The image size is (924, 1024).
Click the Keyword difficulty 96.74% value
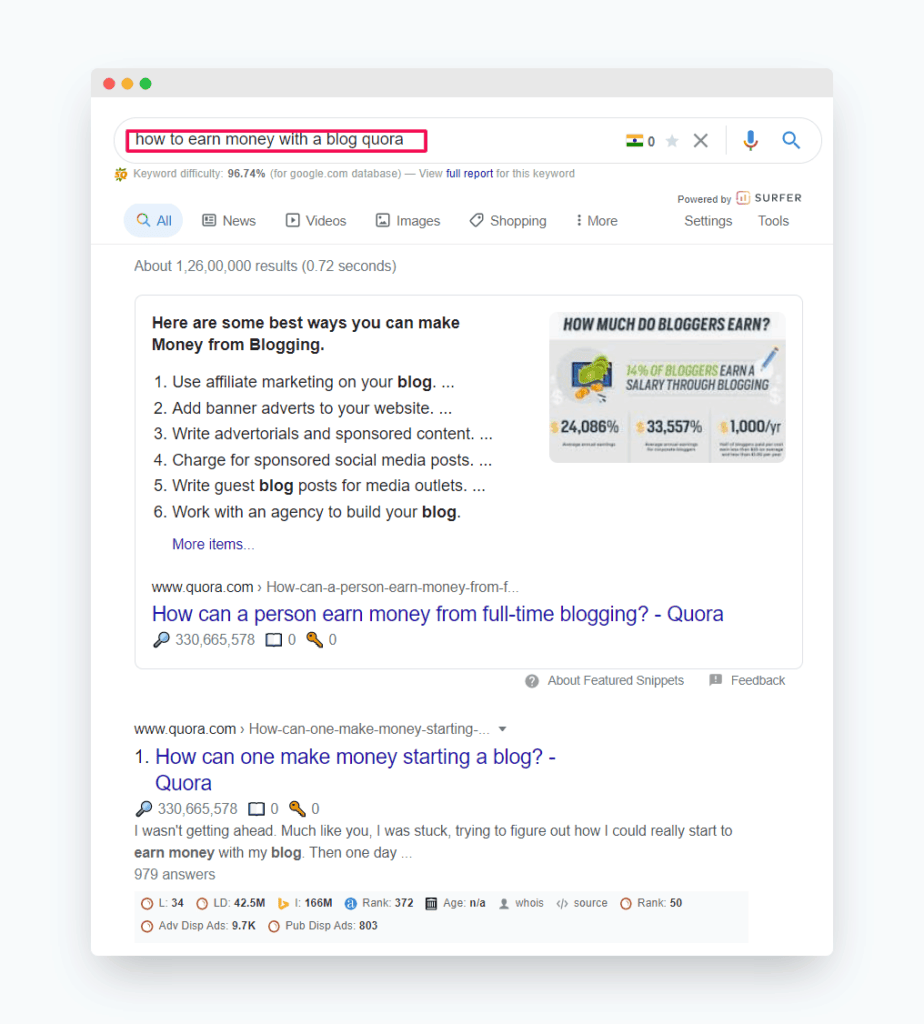click(246, 174)
